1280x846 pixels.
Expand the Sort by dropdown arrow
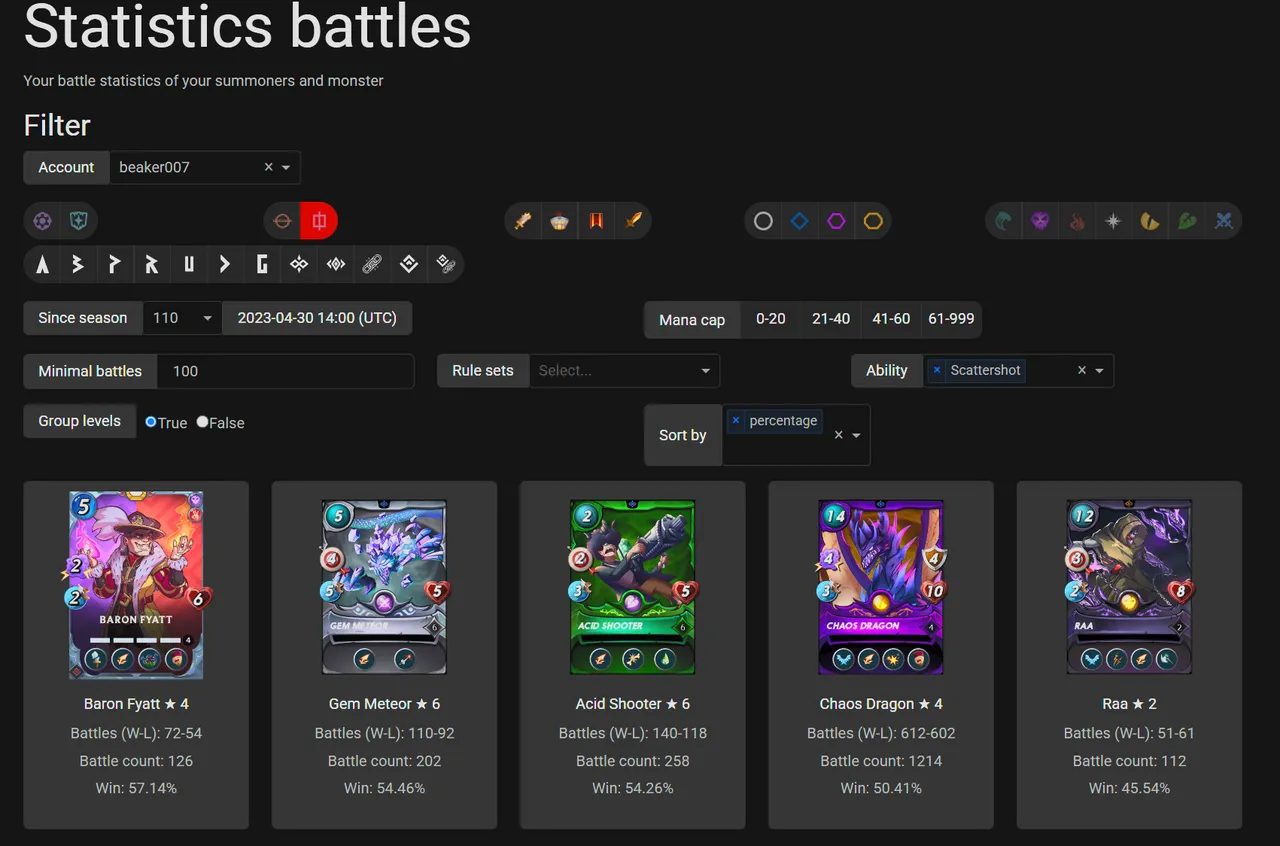(x=857, y=435)
